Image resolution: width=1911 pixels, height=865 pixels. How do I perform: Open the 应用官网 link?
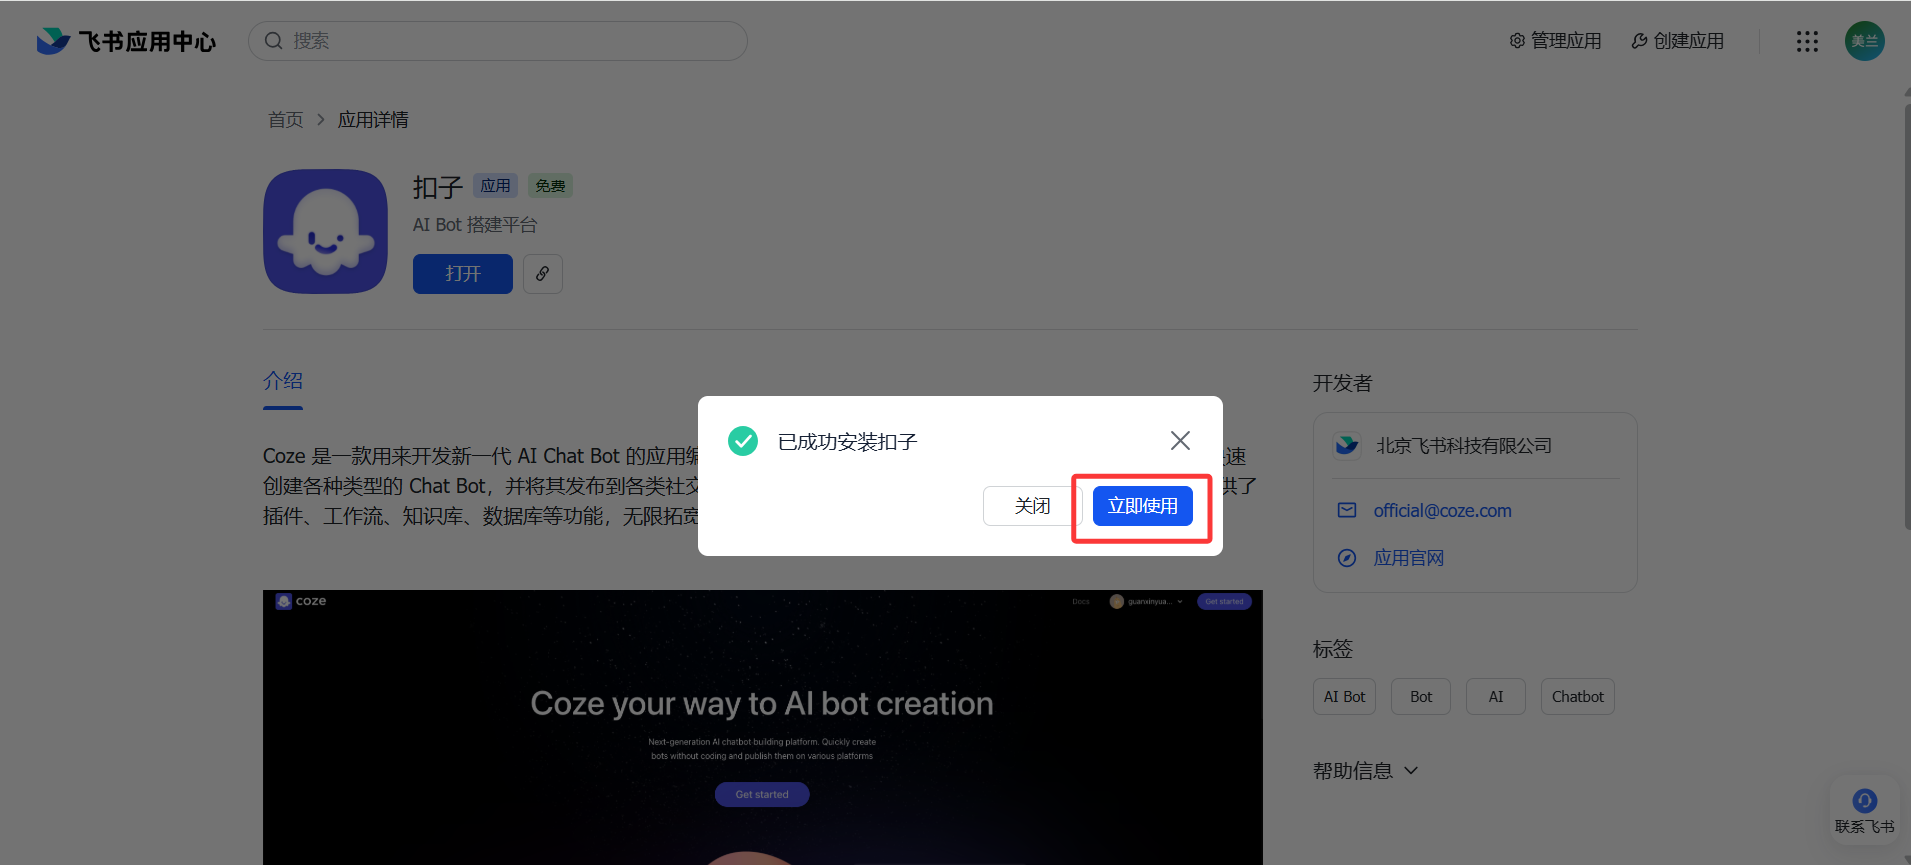(x=1409, y=558)
